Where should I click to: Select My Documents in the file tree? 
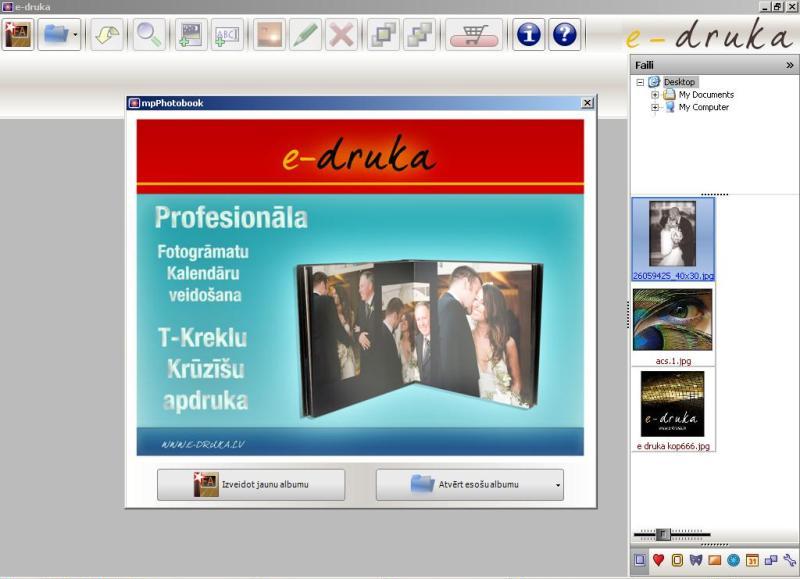pos(706,95)
